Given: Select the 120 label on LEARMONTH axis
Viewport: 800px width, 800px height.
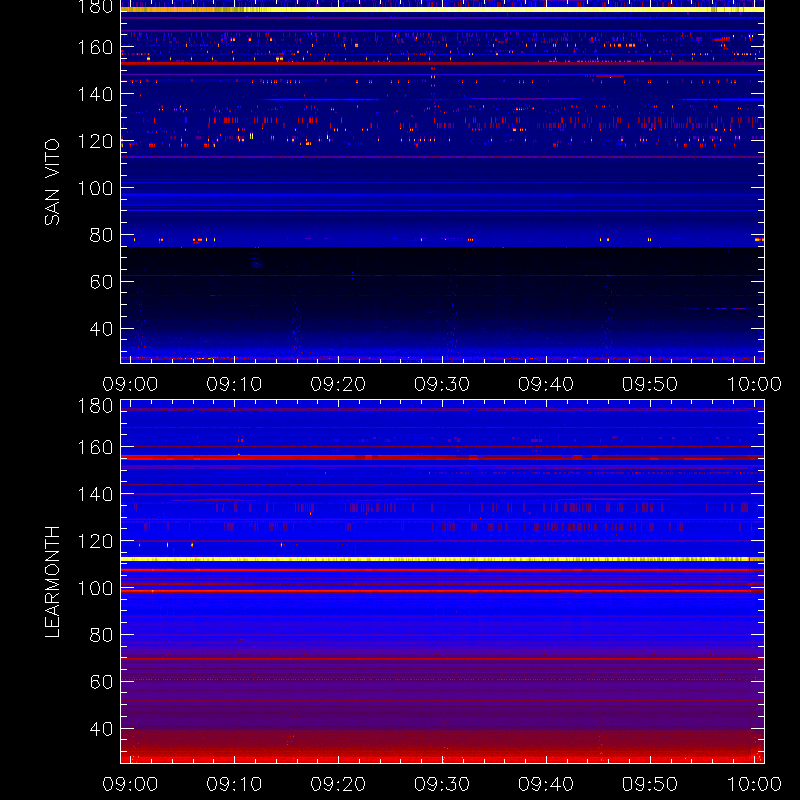Looking at the screenshot, I should [95, 541].
